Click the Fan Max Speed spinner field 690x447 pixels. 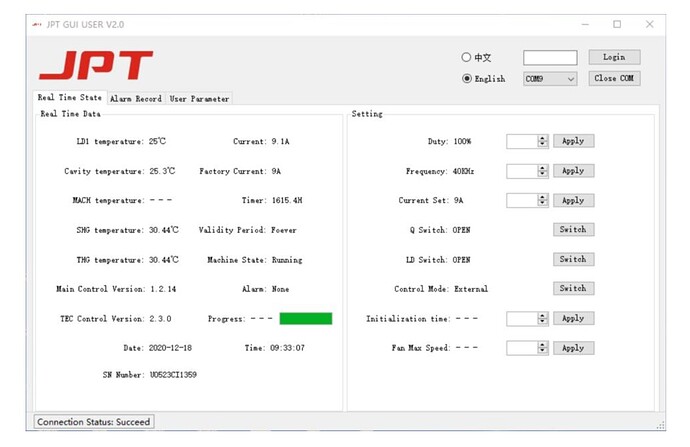[527, 348]
